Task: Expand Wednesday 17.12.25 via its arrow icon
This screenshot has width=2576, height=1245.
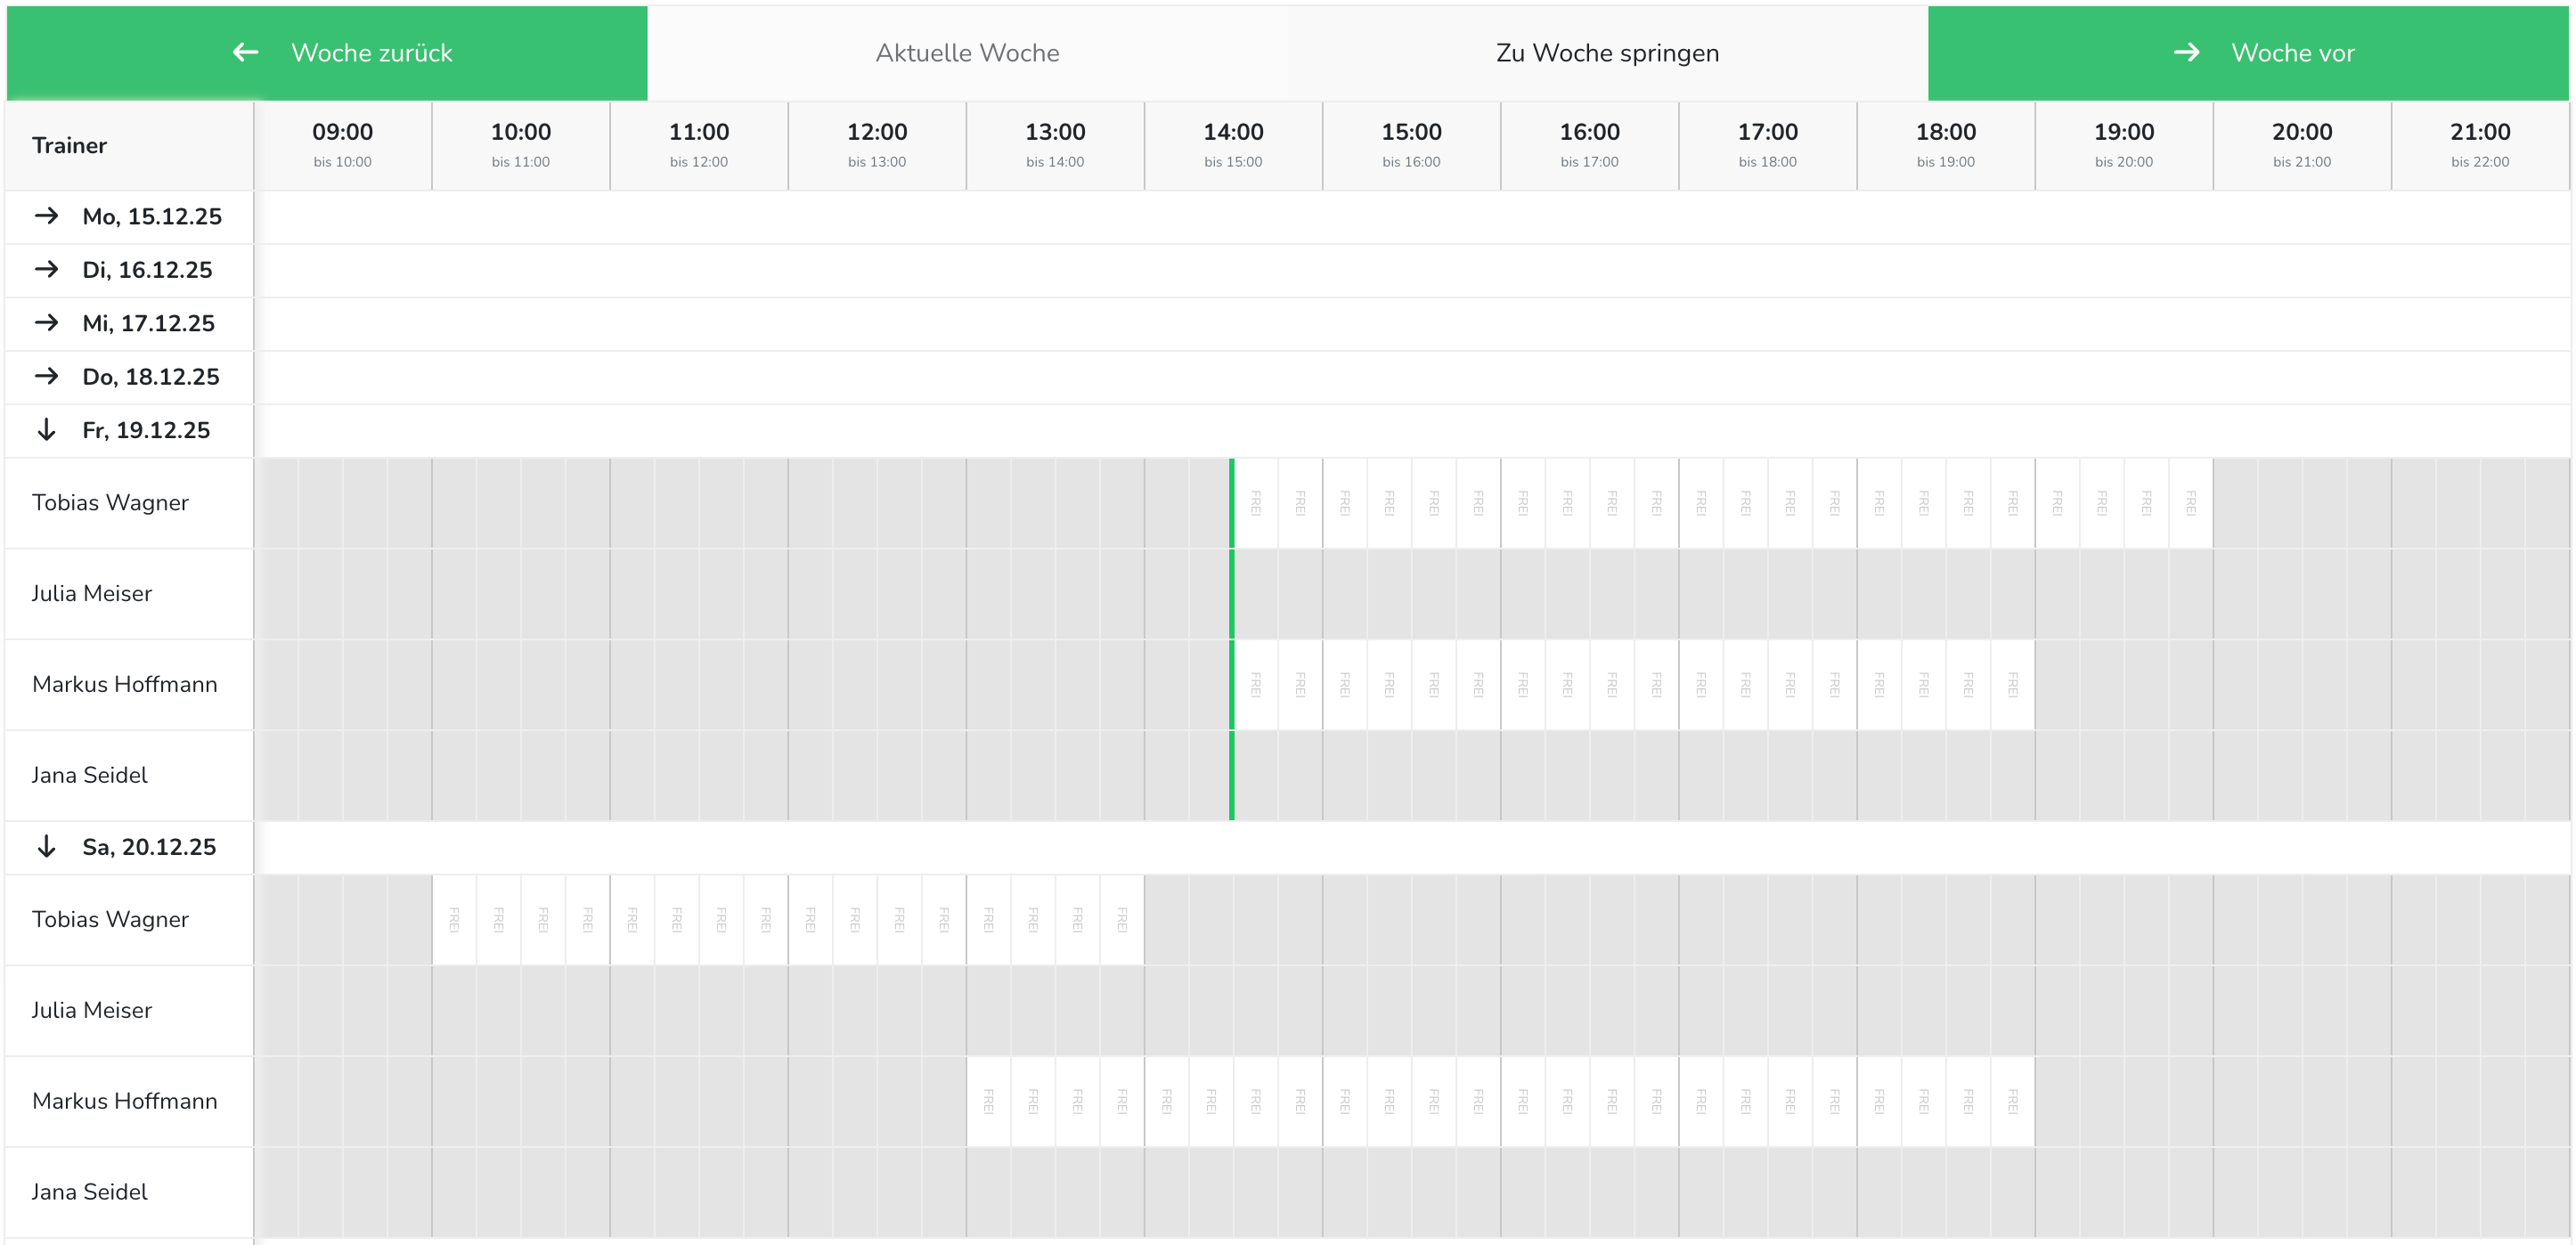Action: [x=46, y=323]
